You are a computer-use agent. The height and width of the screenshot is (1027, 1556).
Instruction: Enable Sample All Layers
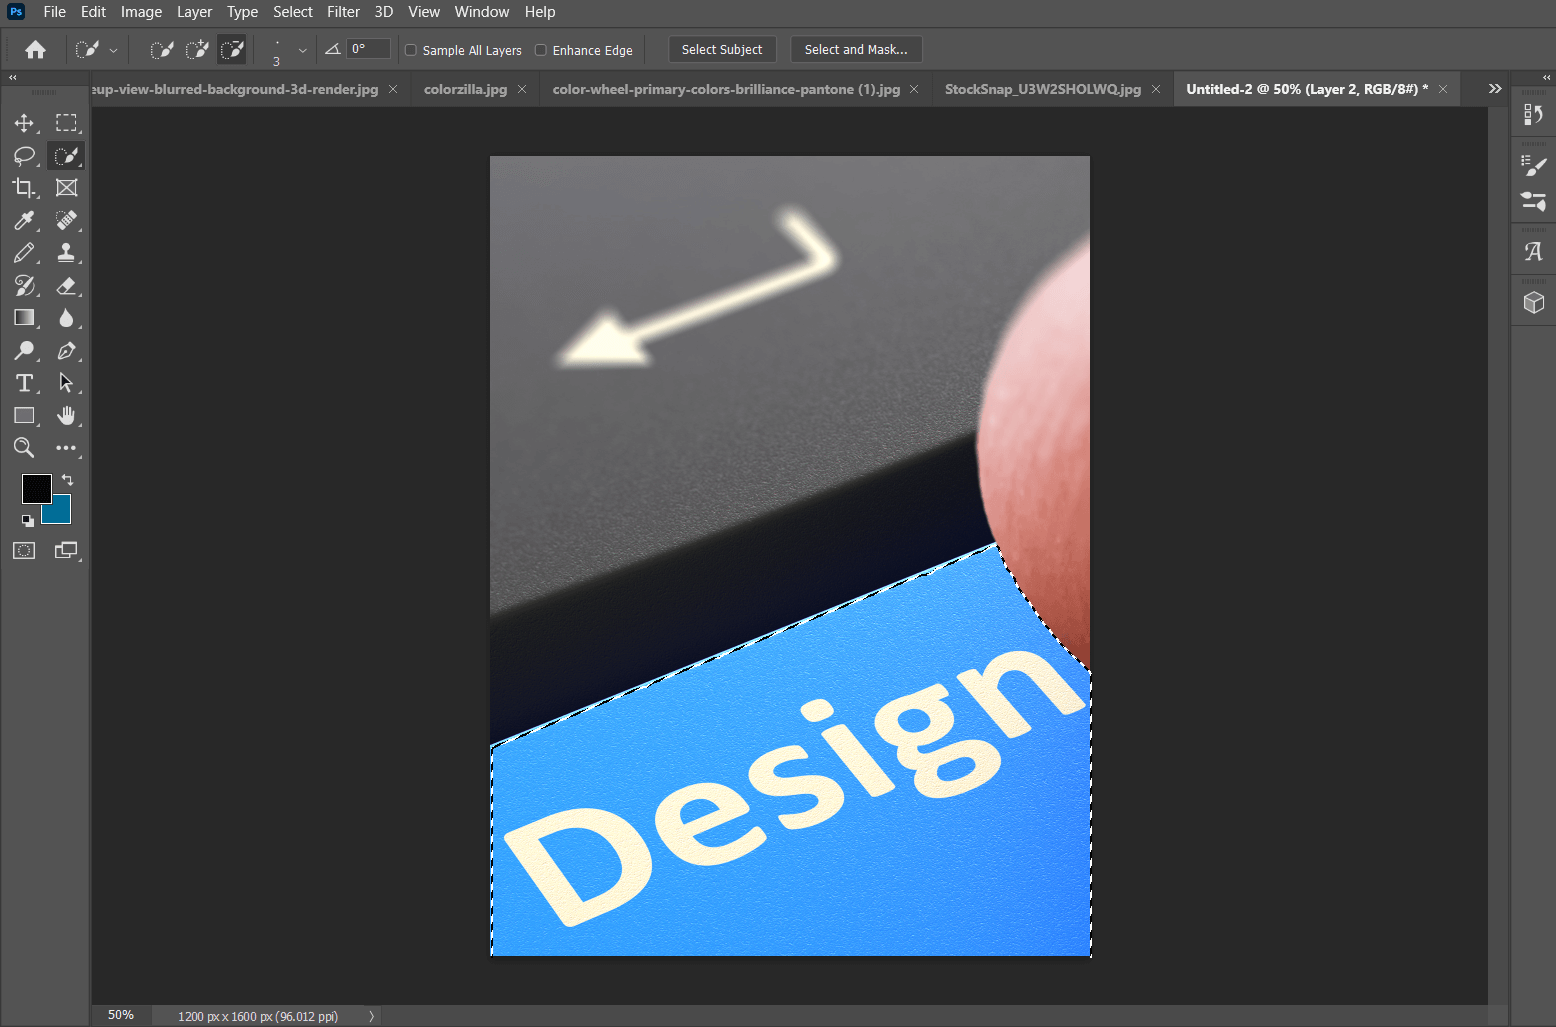click(411, 49)
